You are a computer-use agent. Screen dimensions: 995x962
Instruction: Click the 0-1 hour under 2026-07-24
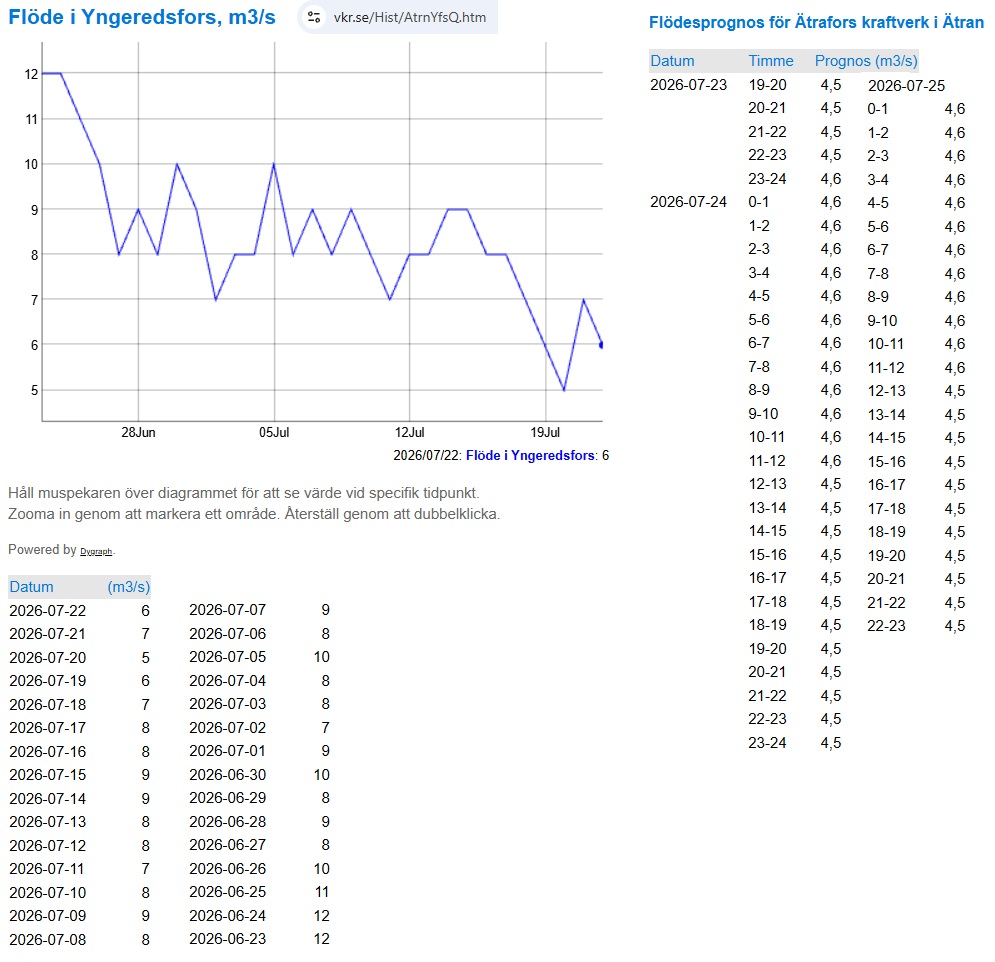[758, 202]
